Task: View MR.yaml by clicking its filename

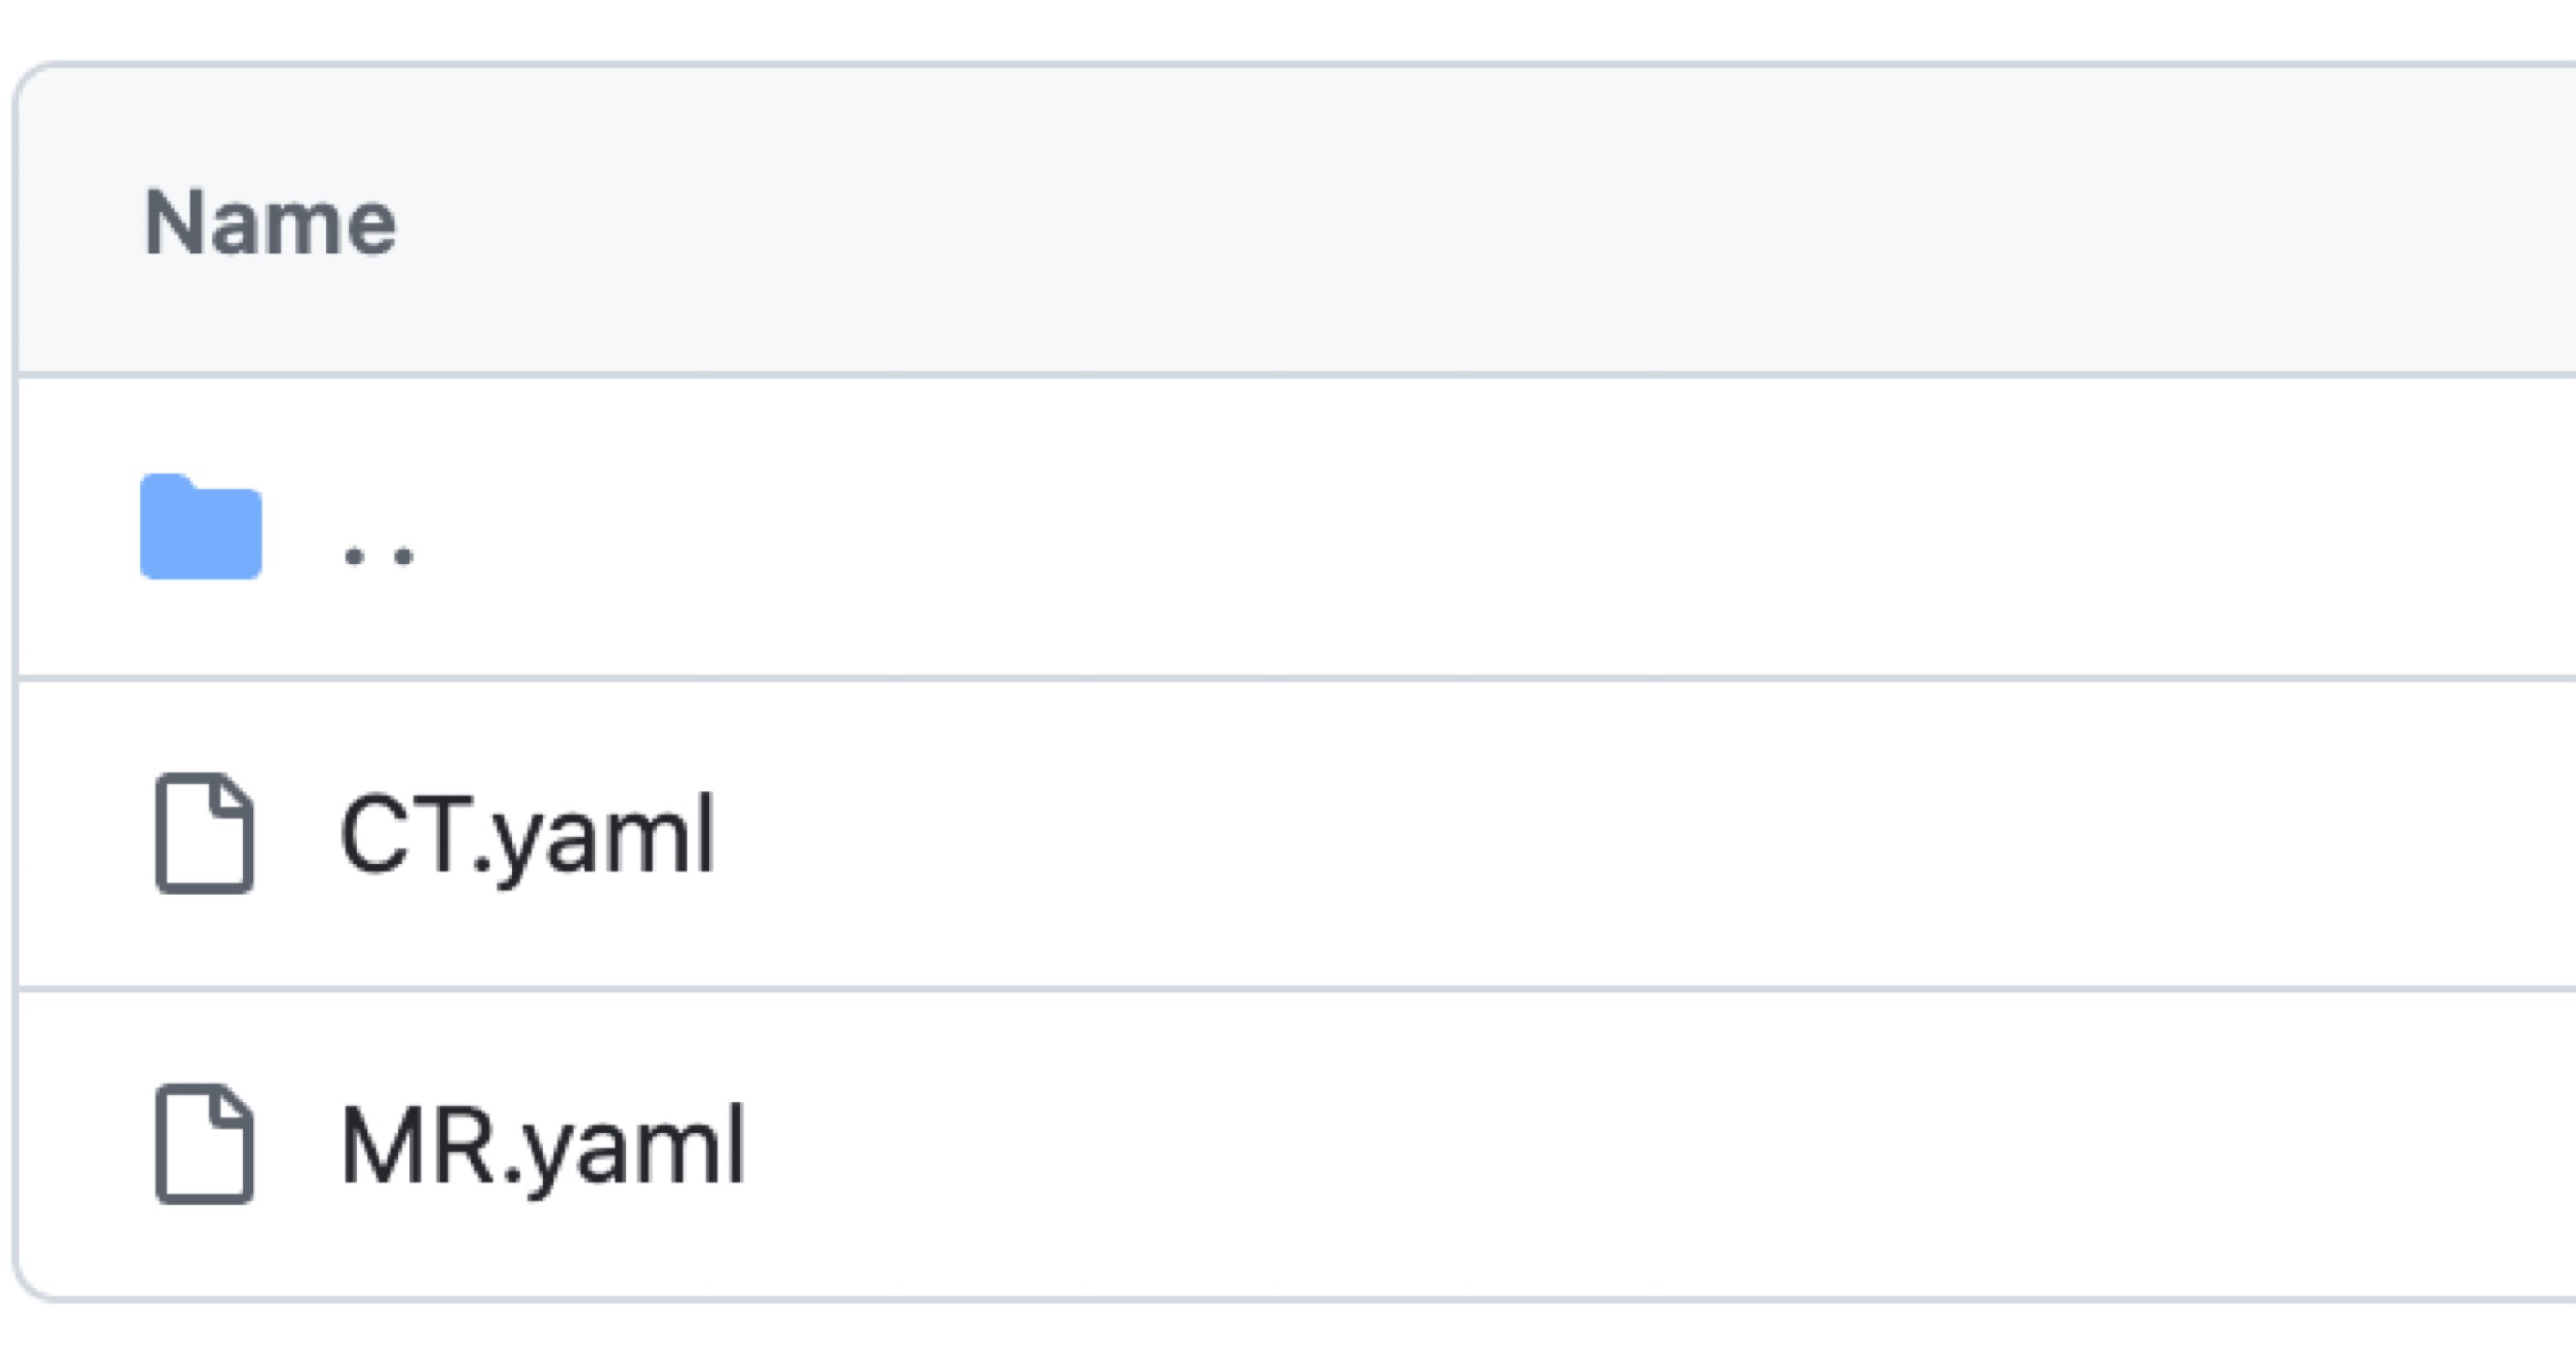Action: tap(542, 1146)
